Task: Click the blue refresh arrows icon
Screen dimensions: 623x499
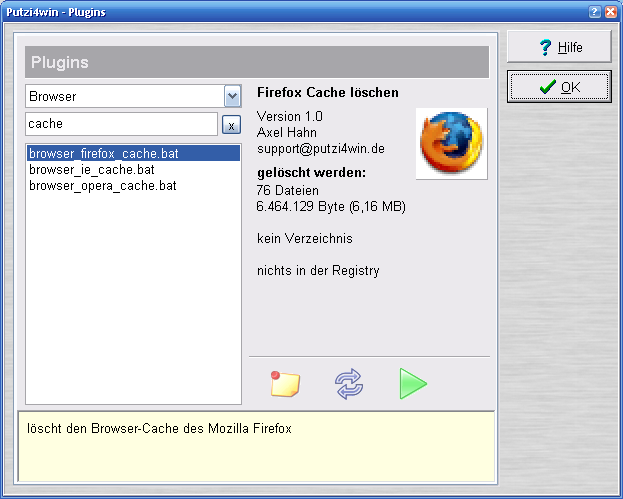Action: (349, 383)
